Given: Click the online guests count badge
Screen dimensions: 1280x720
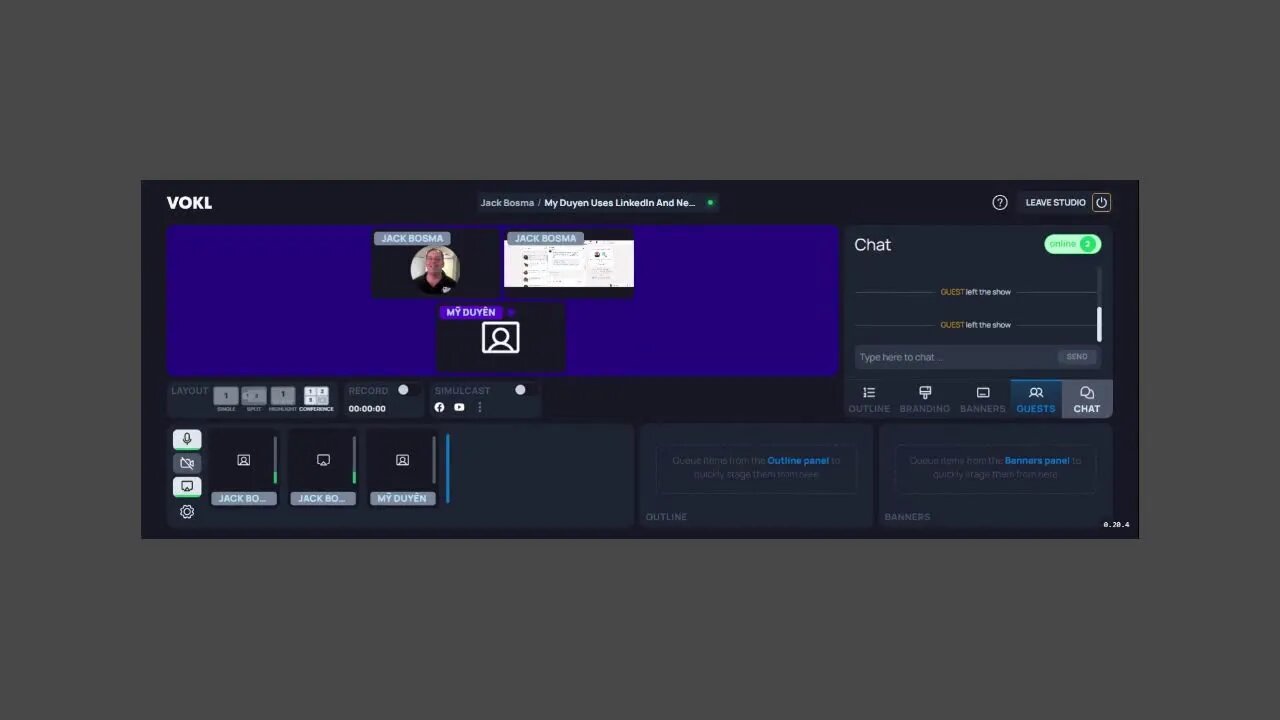Looking at the screenshot, I should pos(1072,244).
